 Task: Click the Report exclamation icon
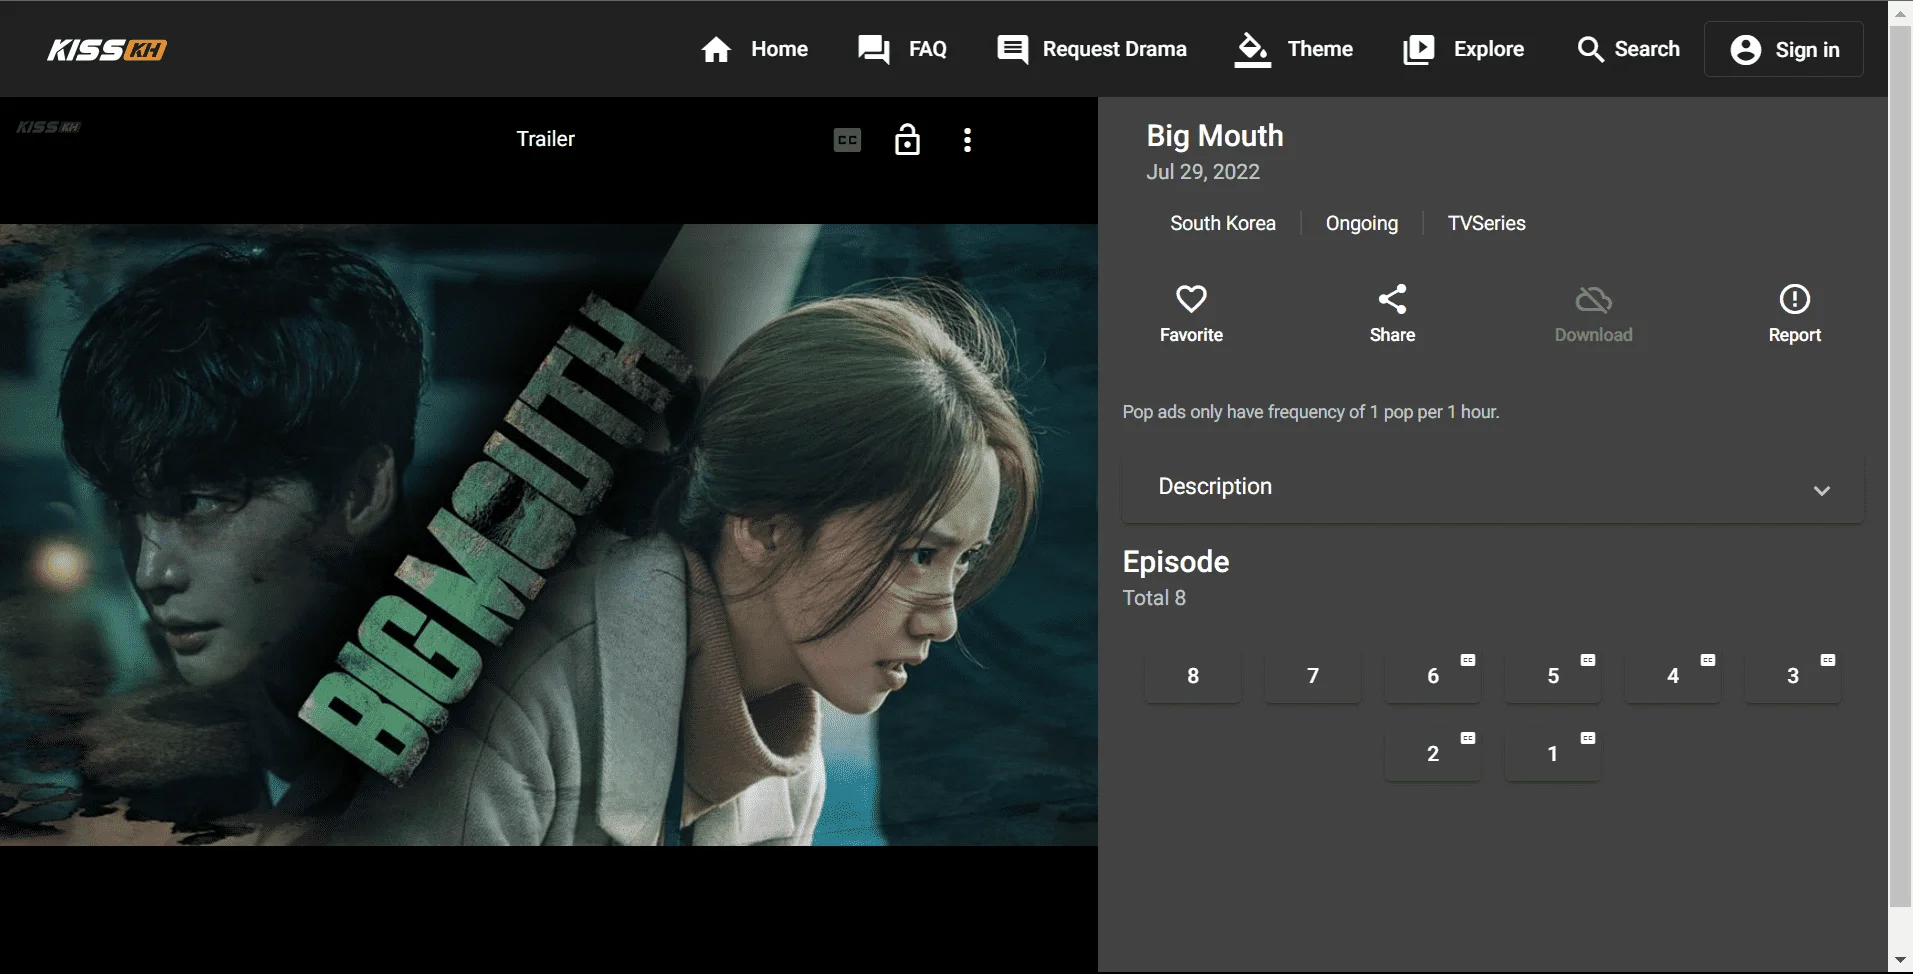[1794, 299]
